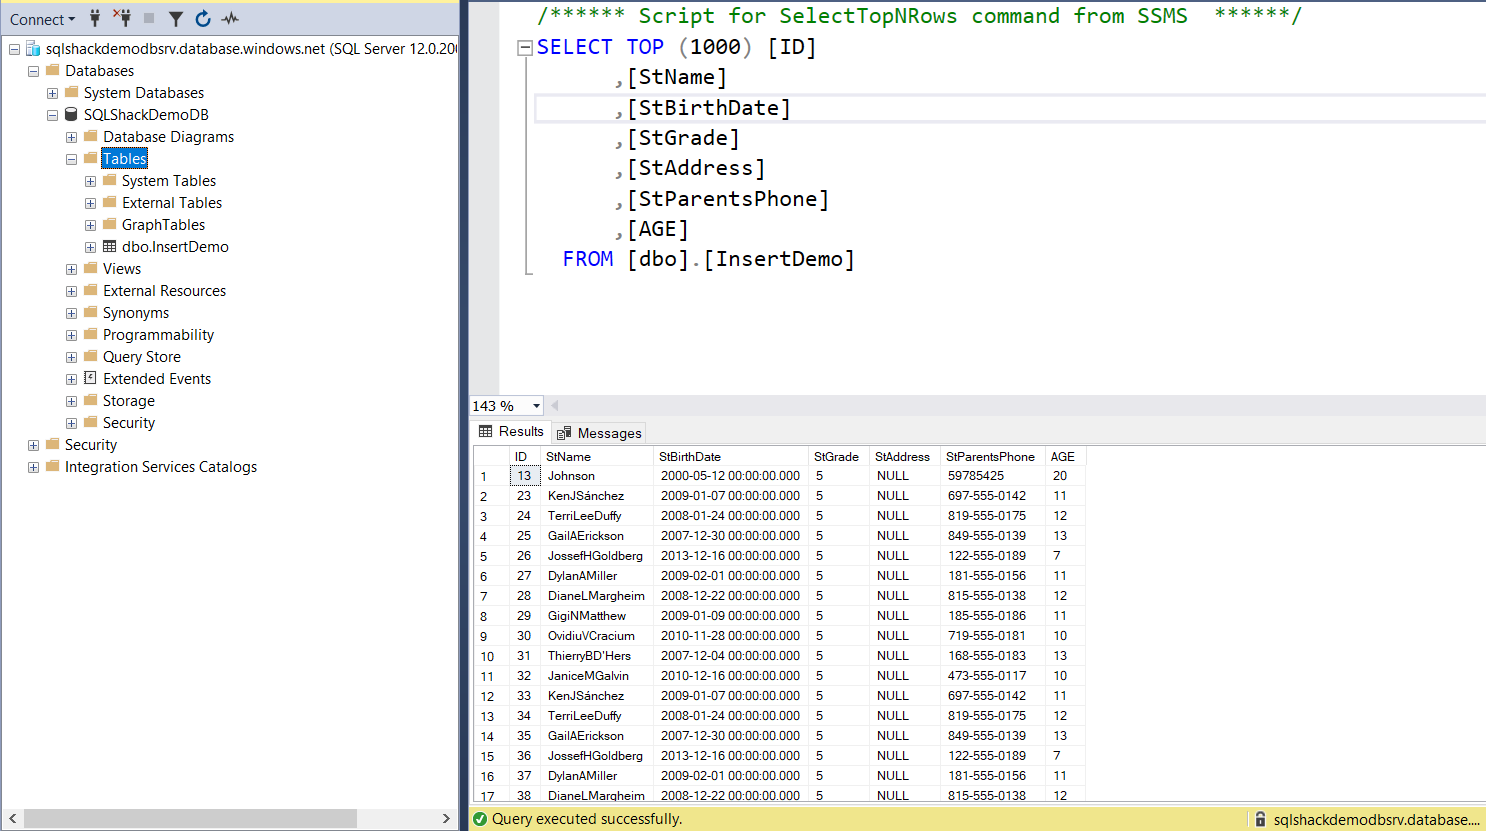
Task: Collapse the SELECT statement outline block
Action: pos(524,47)
